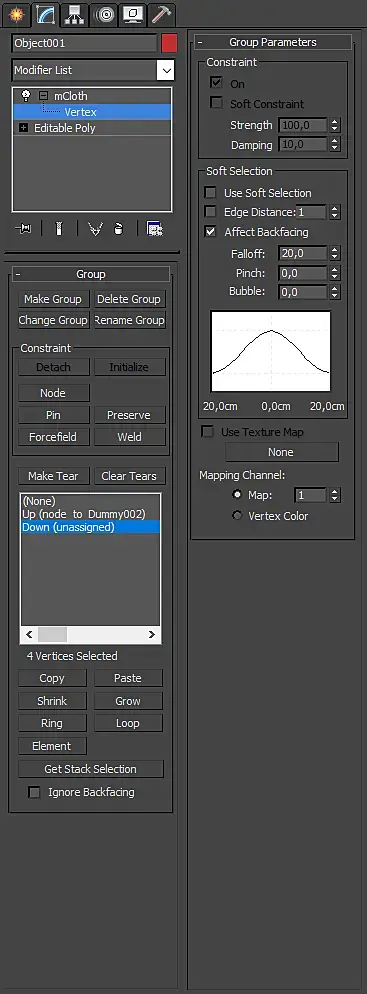367x994 pixels.
Task: Collapse the mCloth modifier tree
Action: pyautogui.click(x=43, y=96)
